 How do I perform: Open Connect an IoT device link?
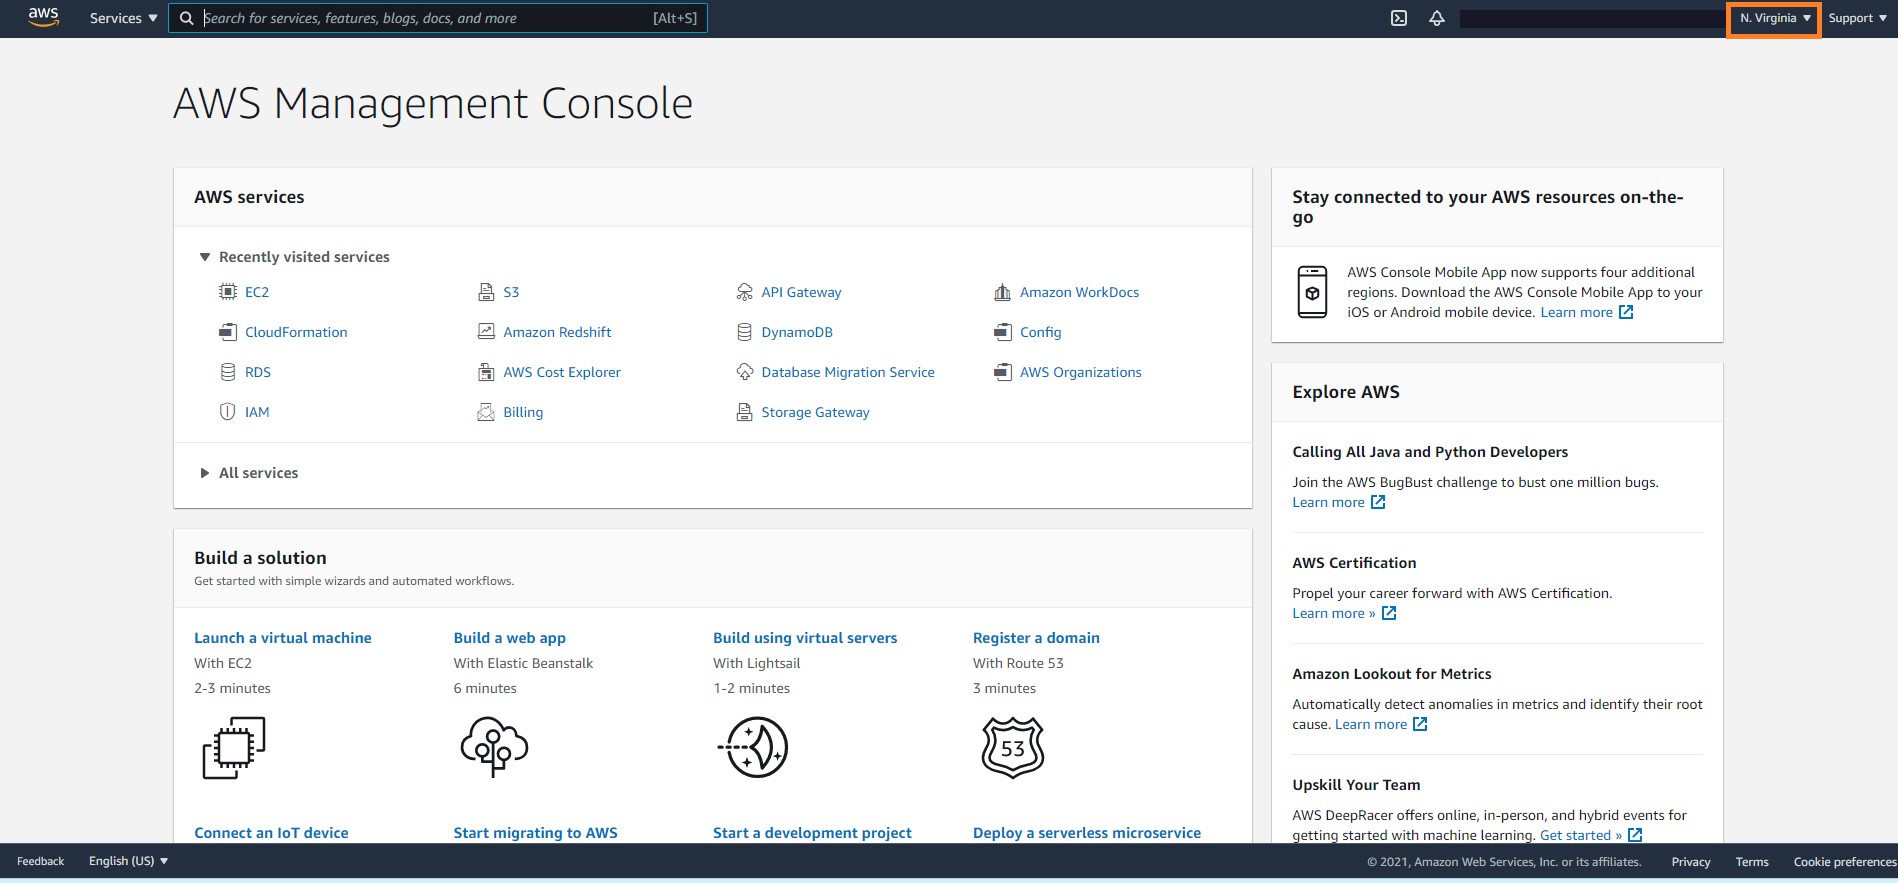[271, 833]
